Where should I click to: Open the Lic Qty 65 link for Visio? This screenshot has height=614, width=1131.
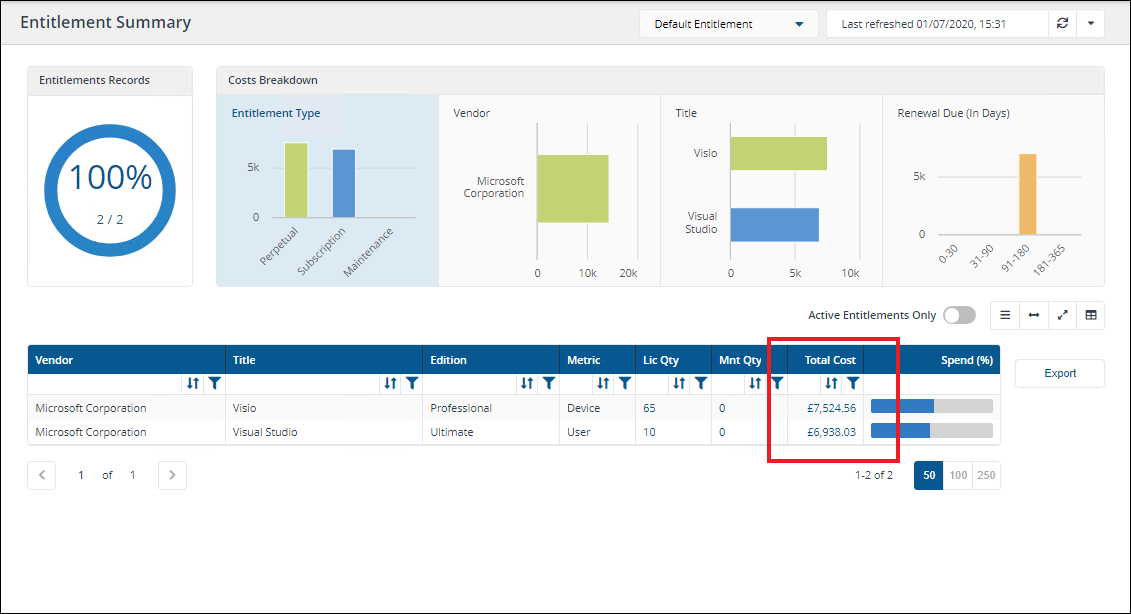coord(649,408)
